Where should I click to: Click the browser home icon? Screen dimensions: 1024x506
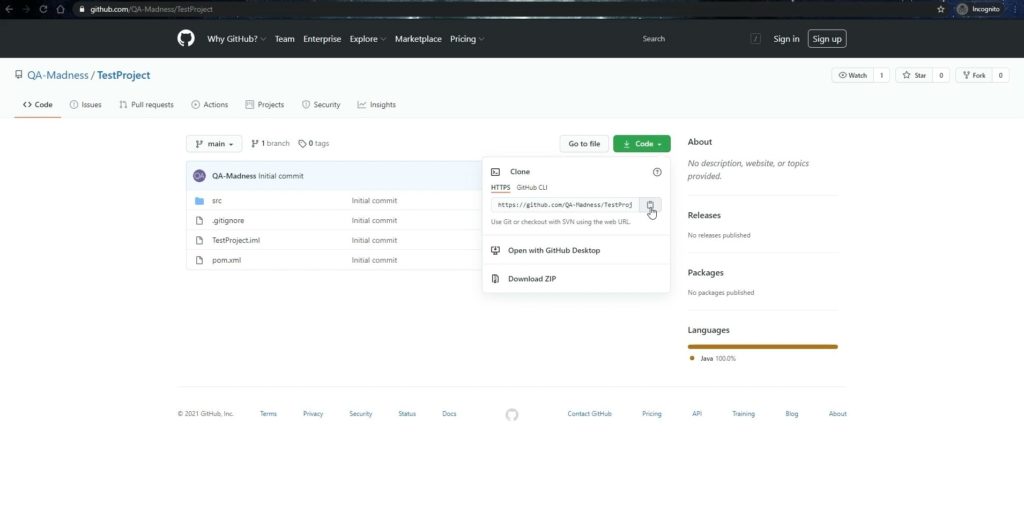[60, 9]
